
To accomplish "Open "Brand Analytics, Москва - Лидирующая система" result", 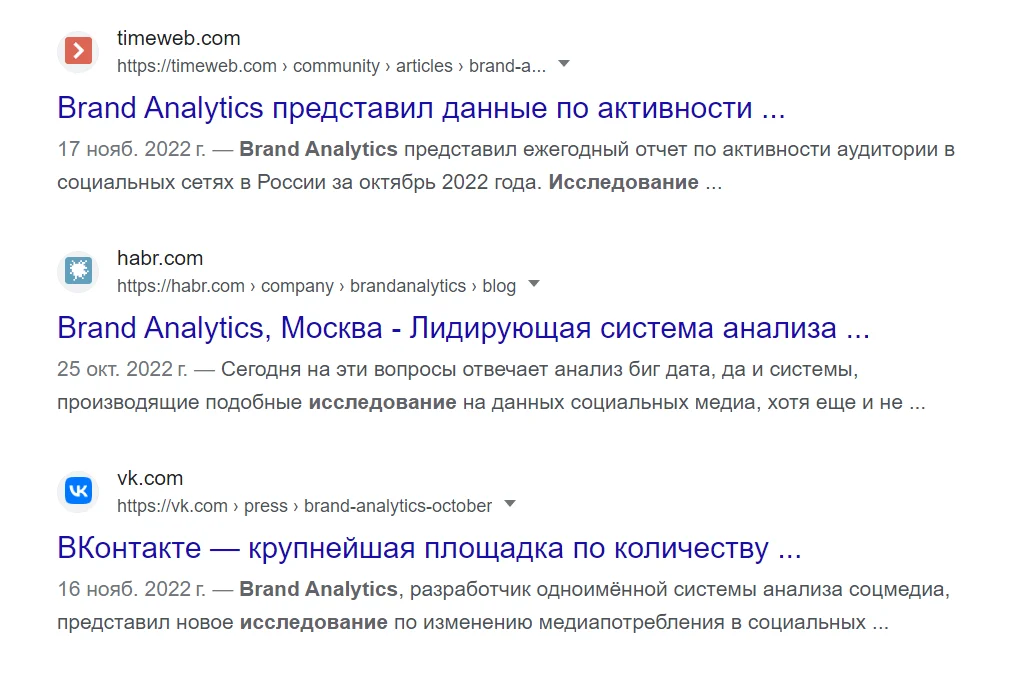I will pos(463,328).
